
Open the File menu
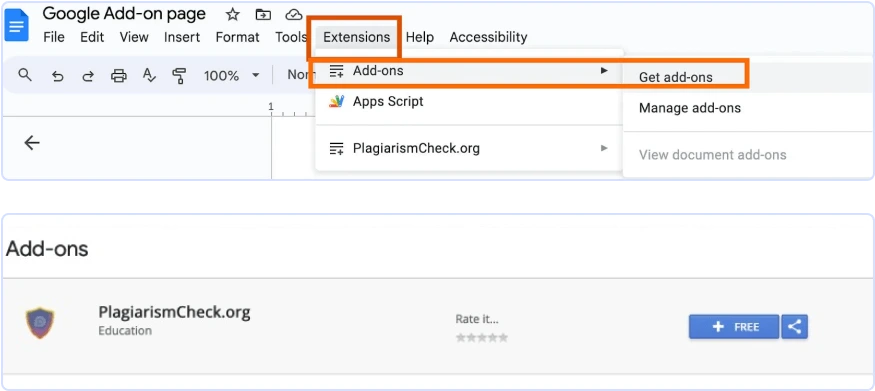[54, 37]
